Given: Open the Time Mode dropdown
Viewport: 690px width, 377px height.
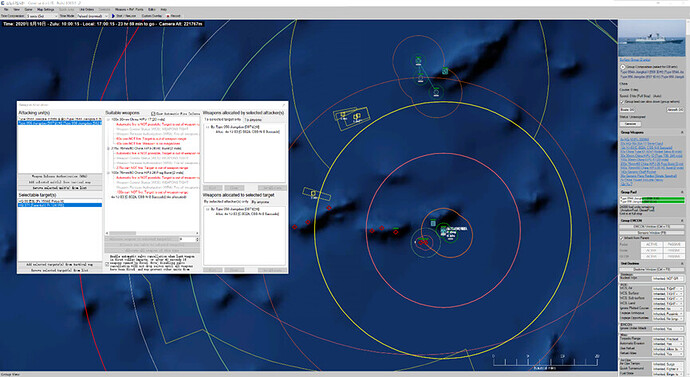Looking at the screenshot, I should pyautogui.click(x=92, y=16).
